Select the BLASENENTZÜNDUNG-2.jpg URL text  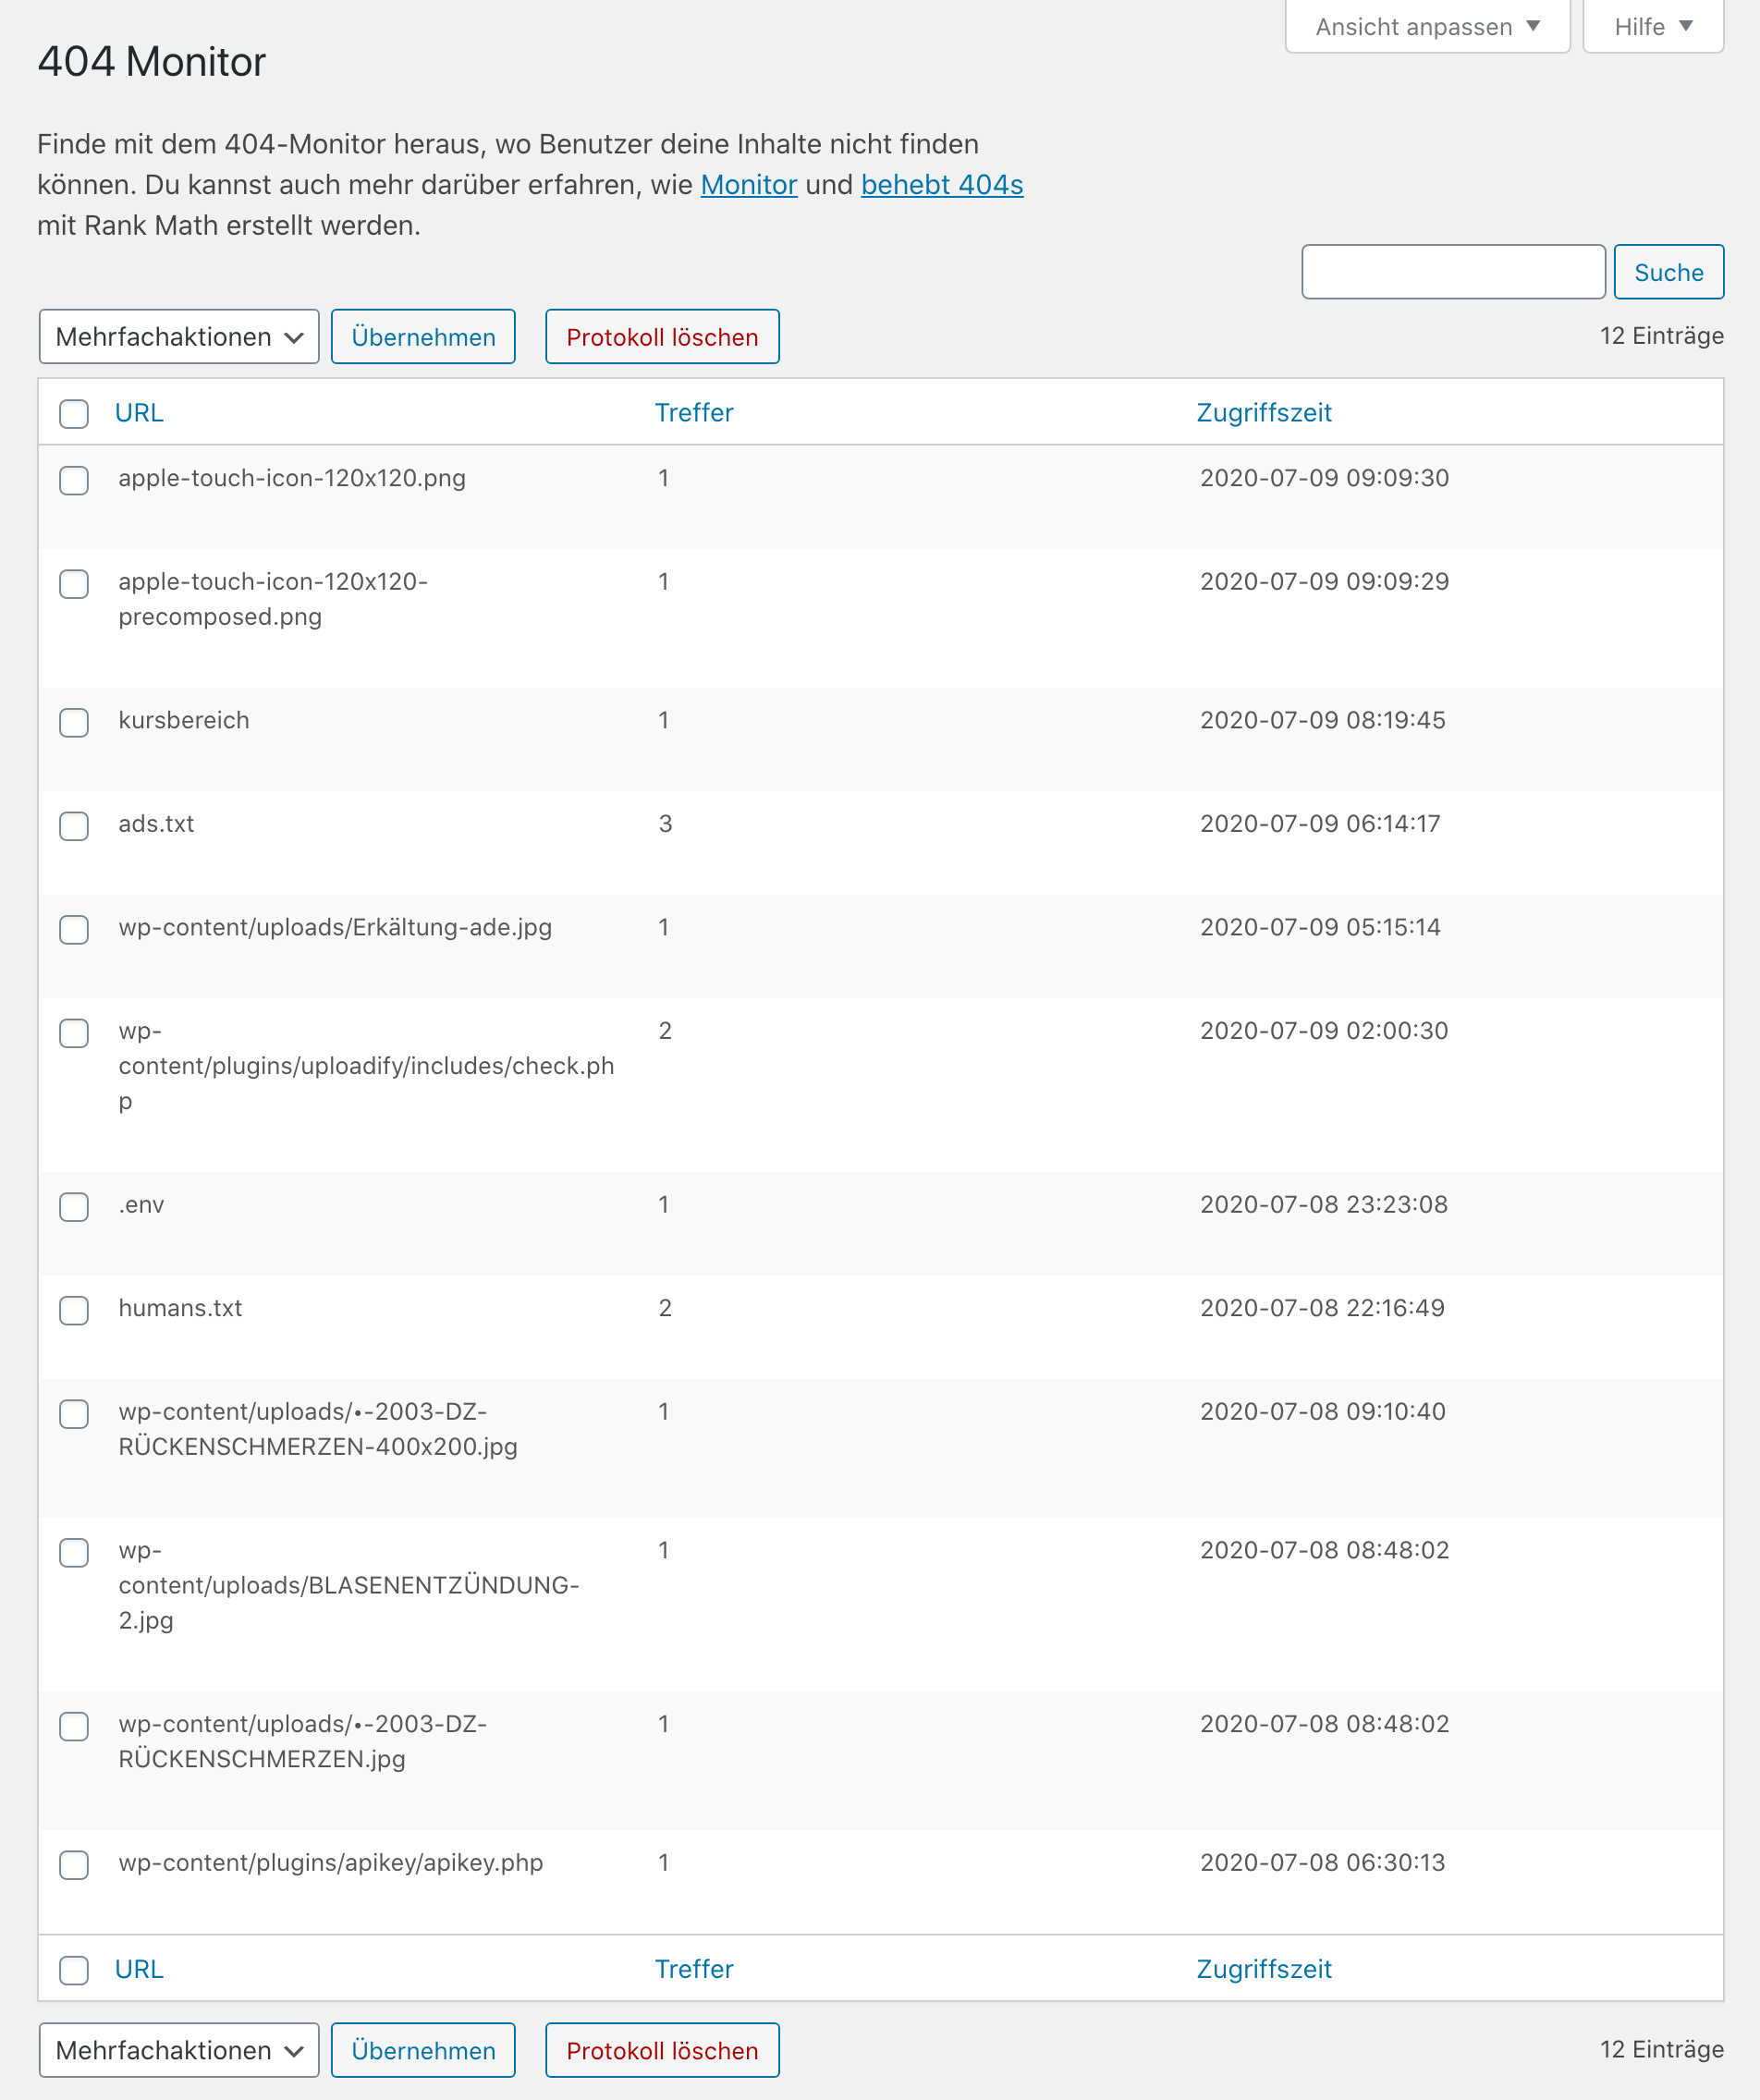[349, 1585]
